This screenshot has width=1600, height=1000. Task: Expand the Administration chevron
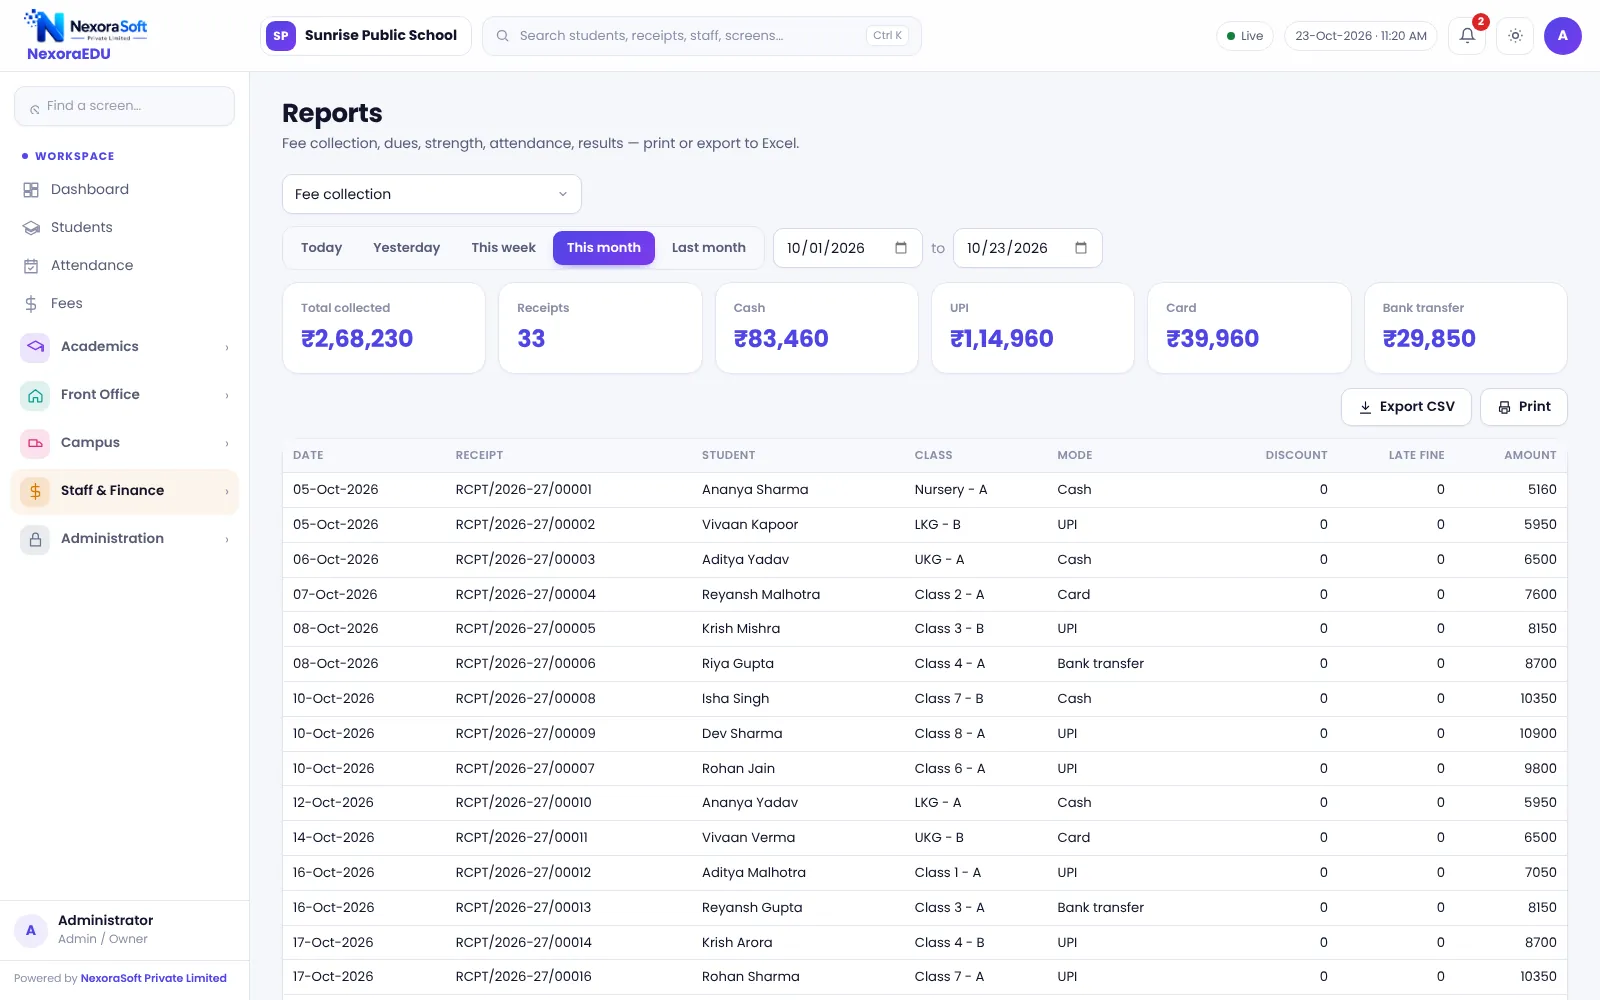pyautogui.click(x=227, y=539)
